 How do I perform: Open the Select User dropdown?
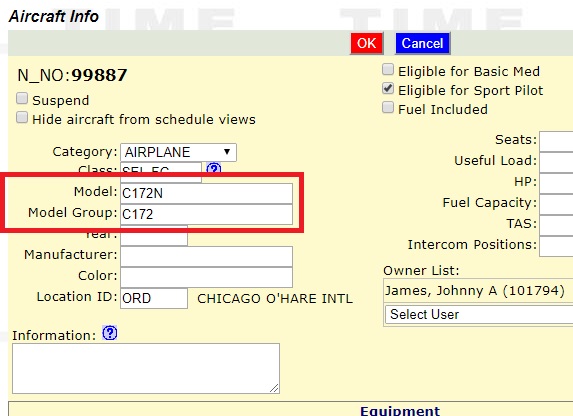479,314
